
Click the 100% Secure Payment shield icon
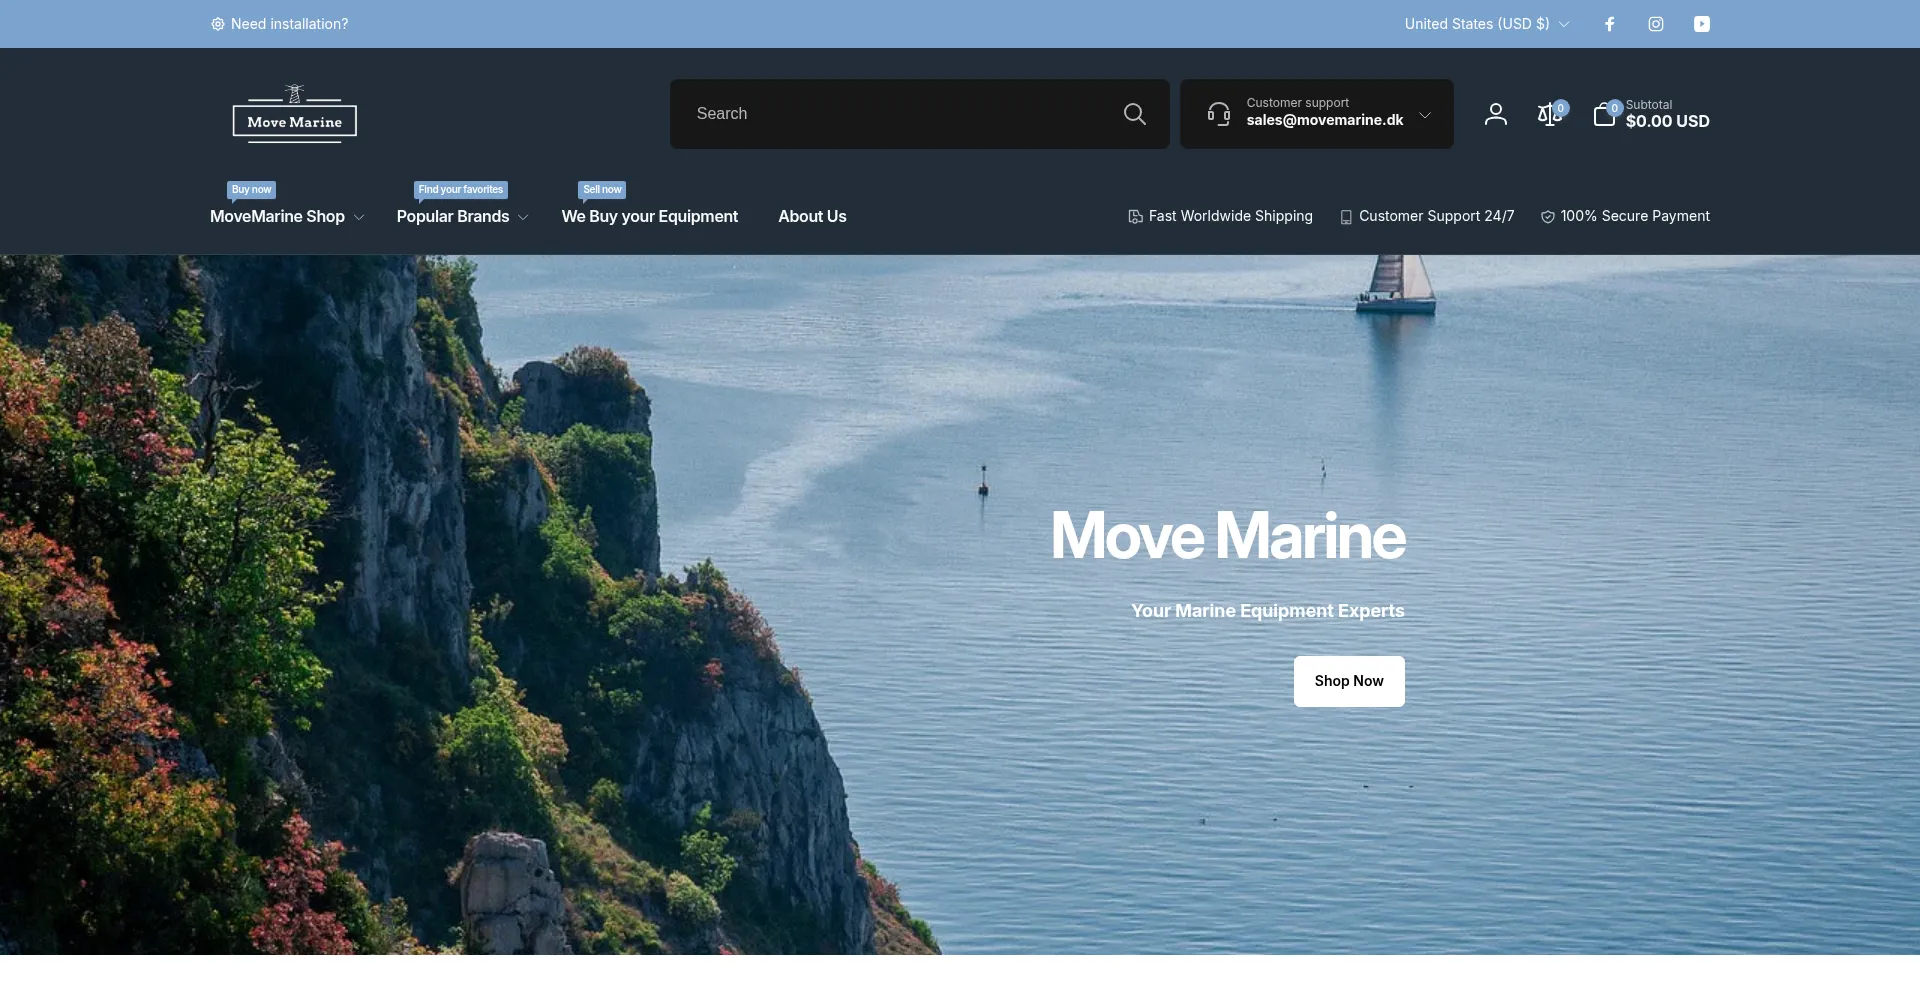point(1548,216)
